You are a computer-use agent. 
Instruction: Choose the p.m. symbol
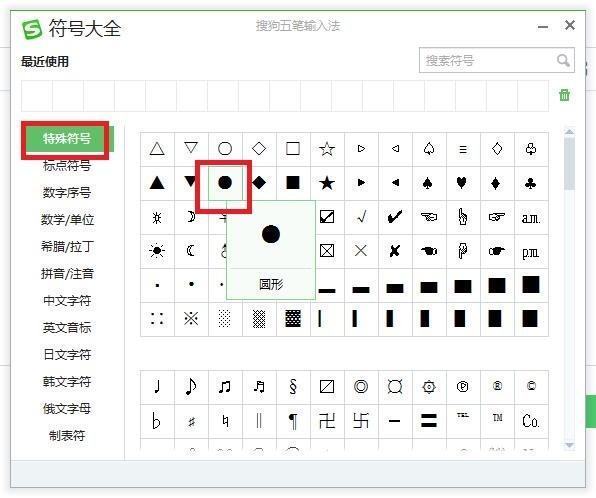pyautogui.click(x=531, y=252)
